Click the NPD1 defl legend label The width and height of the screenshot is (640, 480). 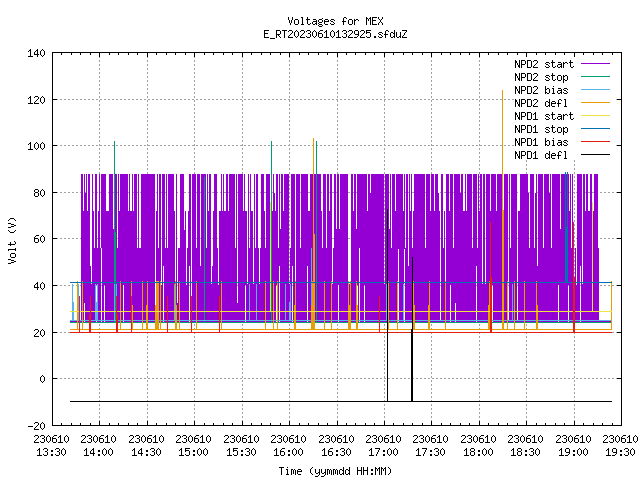pyautogui.click(x=541, y=156)
